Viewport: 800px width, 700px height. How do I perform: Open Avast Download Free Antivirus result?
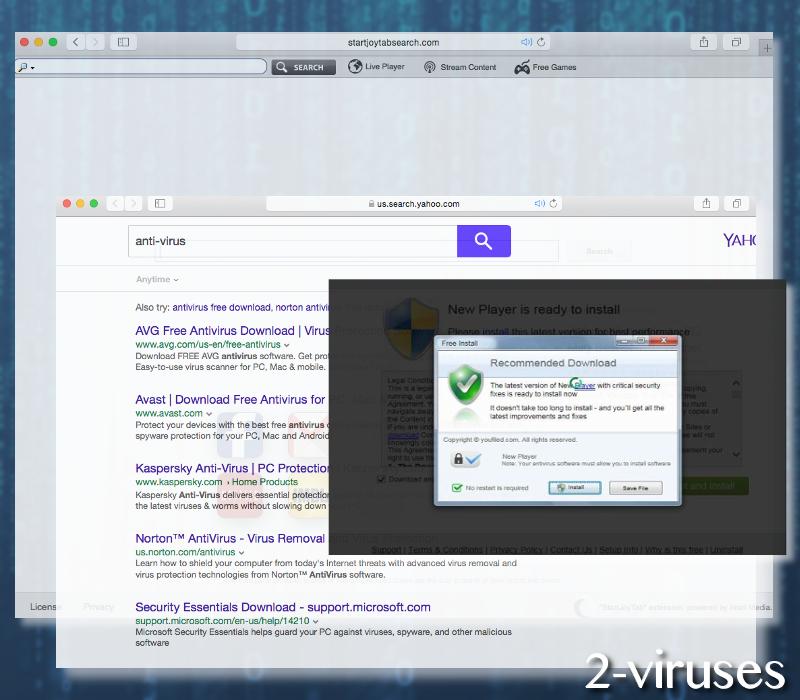tap(230, 399)
